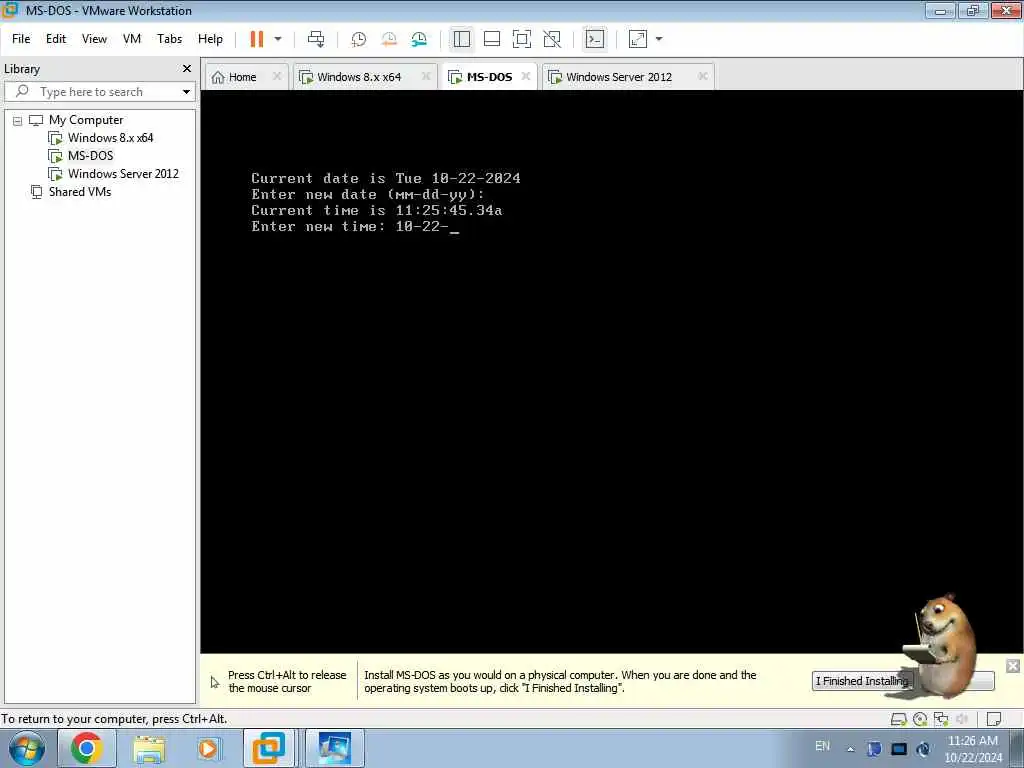Select Windows 8.x x64 in library tree
This screenshot has width=1024, height=768.
tap(110, 138)
